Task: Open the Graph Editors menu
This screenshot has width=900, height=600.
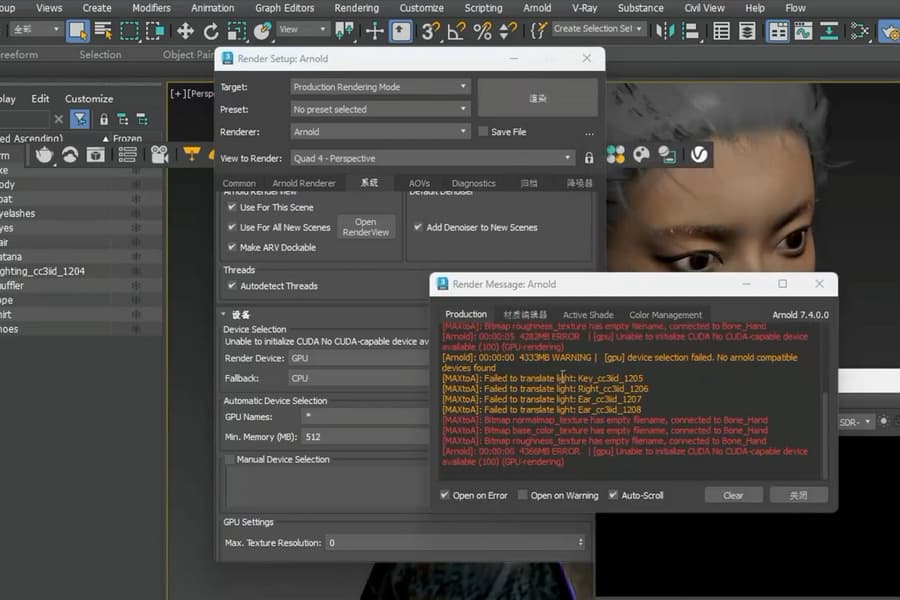Action: tap(285, 8)
